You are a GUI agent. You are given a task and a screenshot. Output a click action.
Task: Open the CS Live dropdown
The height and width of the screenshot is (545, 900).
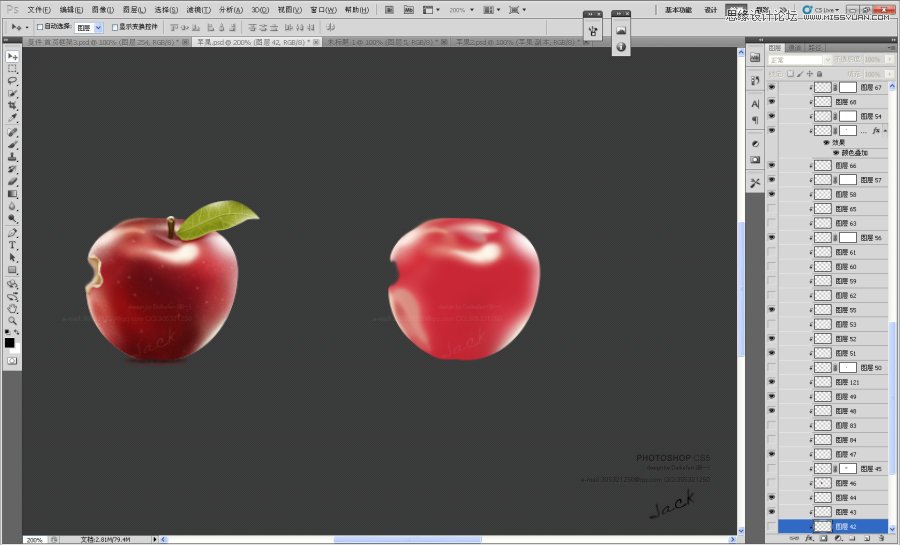click(x=821, y=10)
